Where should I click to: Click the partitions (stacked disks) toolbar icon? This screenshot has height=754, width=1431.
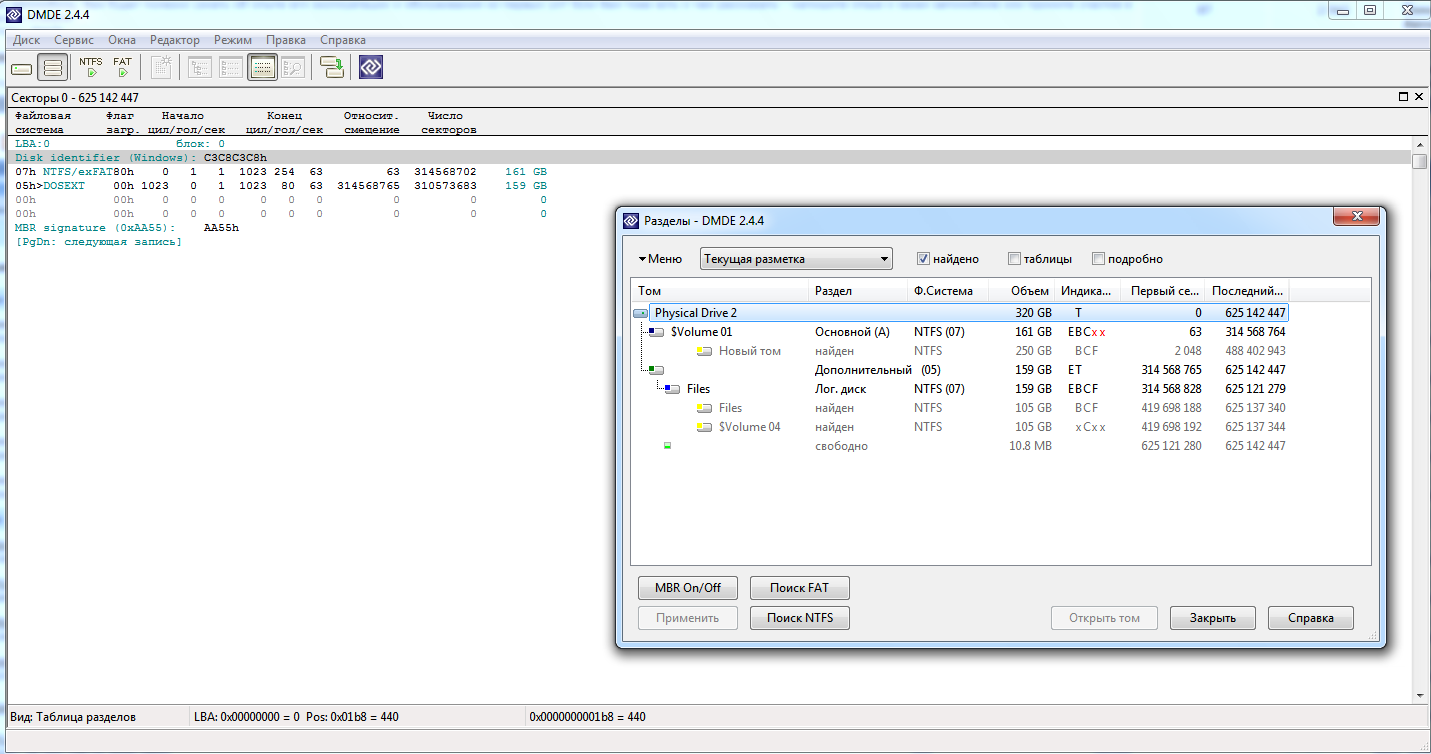click(x=53, y=68)
